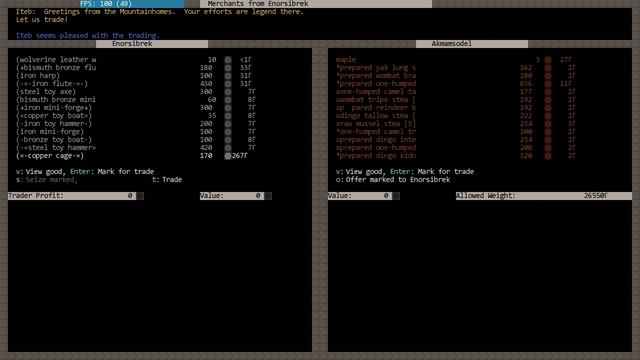This screenshot has height=360, width=640.
Task: Click the currency icon beside Akmamsodel Value total
Action: pos(396,196)
